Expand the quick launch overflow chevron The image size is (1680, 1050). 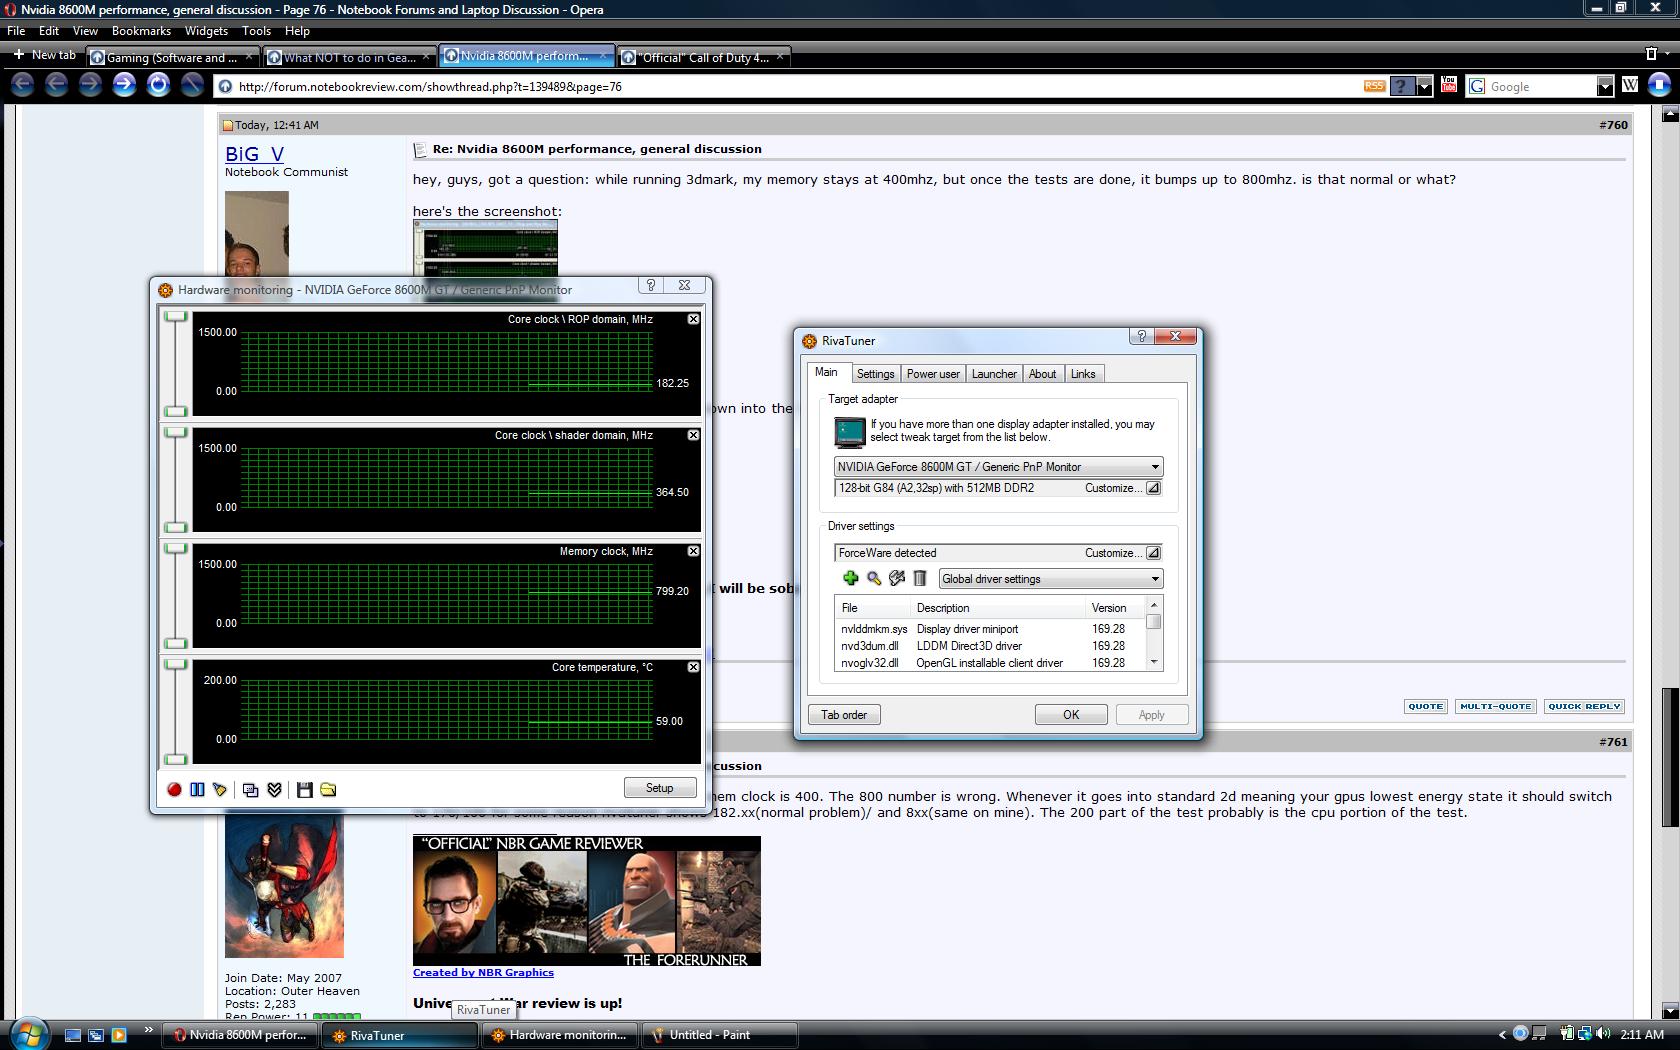149,1030
